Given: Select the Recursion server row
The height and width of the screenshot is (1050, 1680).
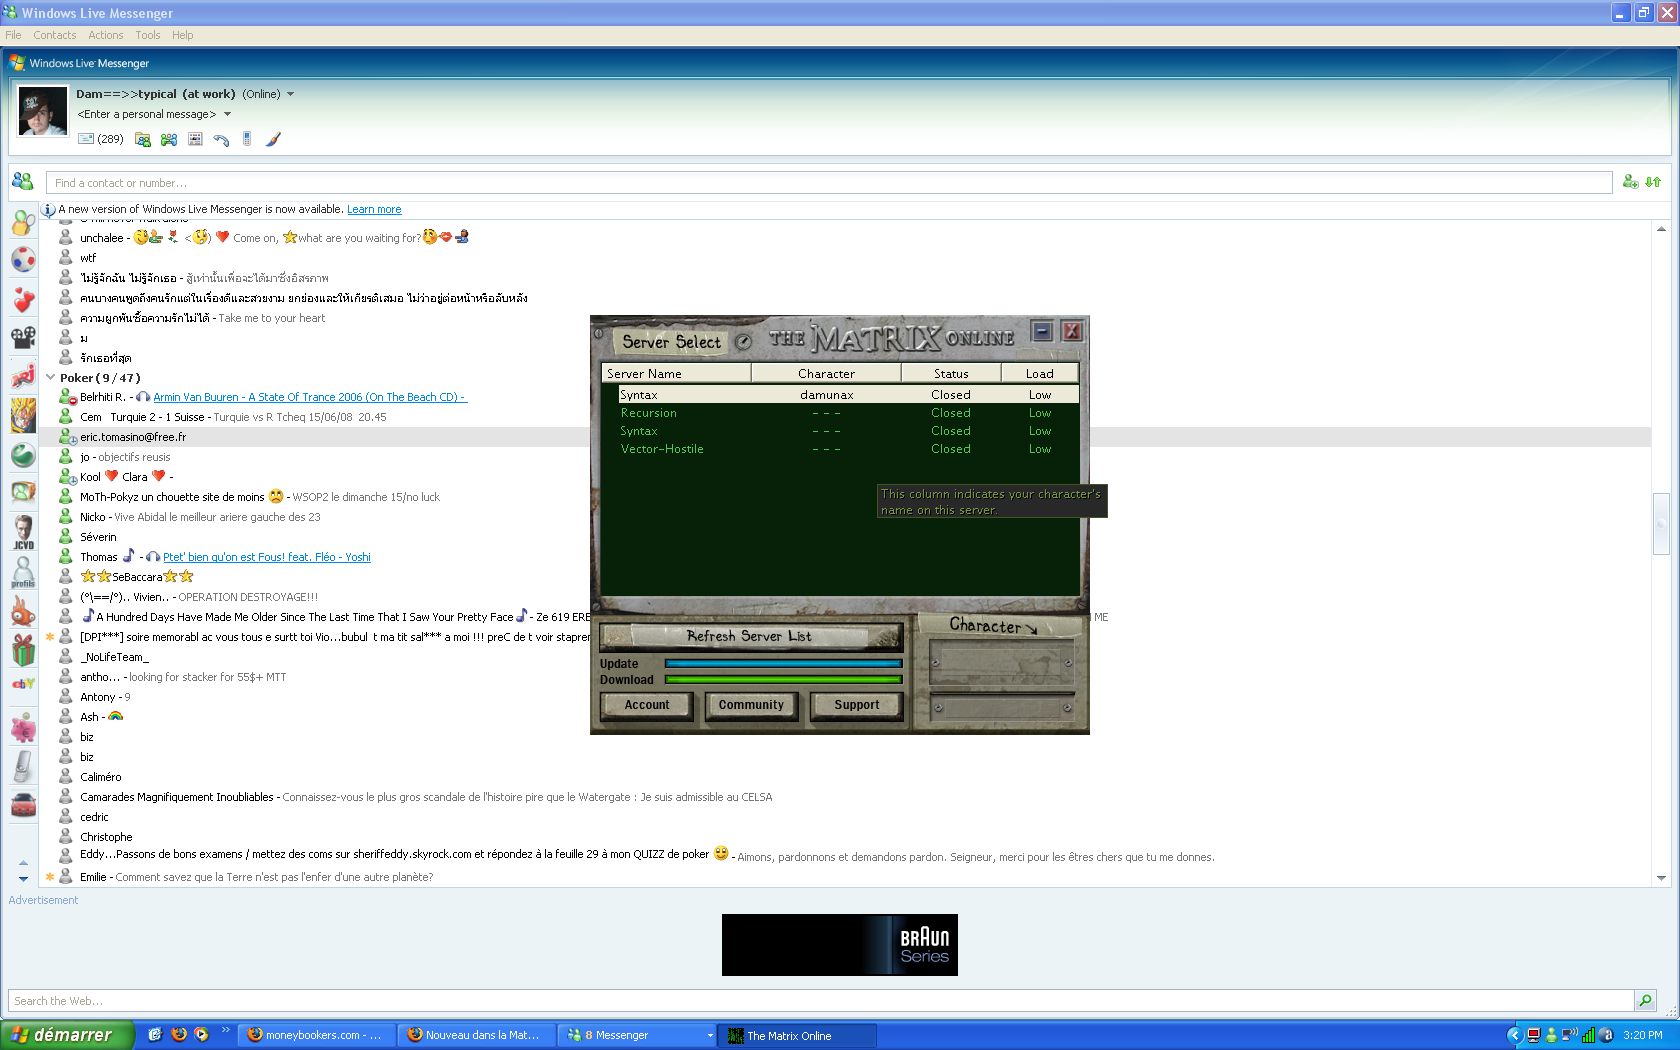Looking at the screenshot, I should pos(848,413).
